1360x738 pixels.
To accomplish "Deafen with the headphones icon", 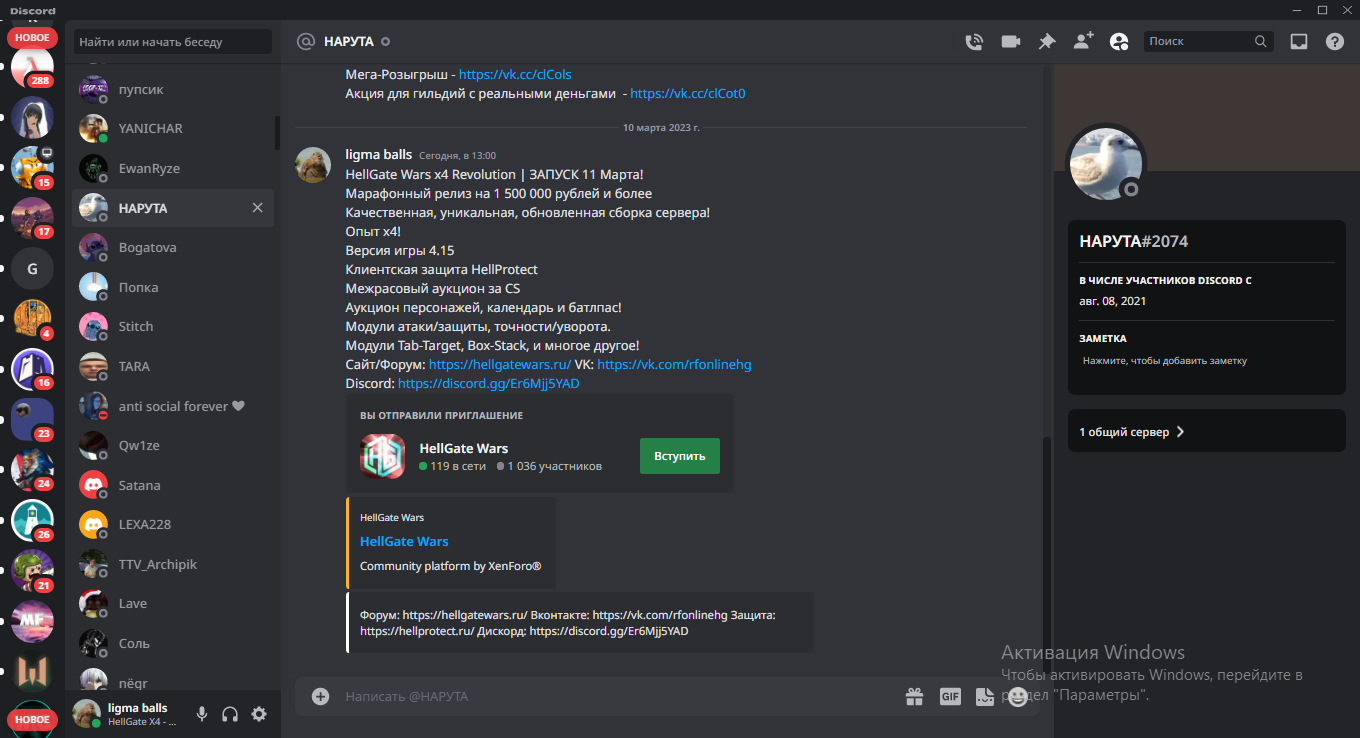I will 230,714.
